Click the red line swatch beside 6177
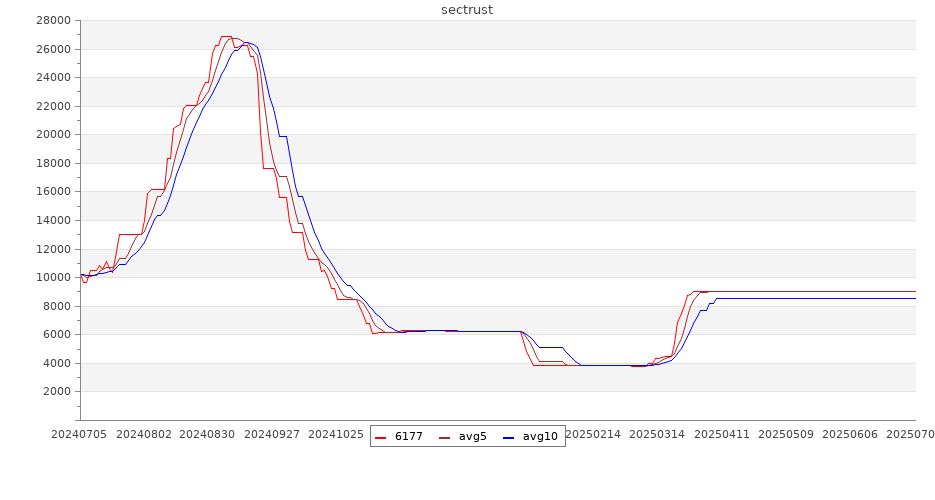Image resolution: width=935 pixels, height=500 pixels. (383, 437)
